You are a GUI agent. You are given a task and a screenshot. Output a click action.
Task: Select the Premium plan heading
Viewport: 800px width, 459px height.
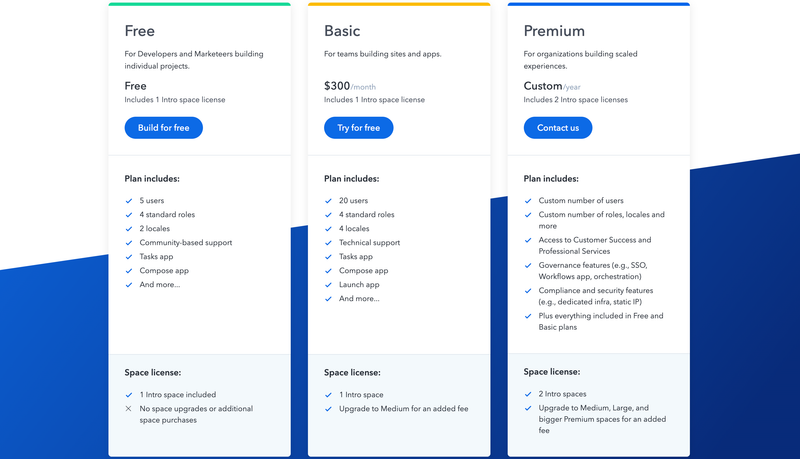pyautogui.click(x=554, y=31)
